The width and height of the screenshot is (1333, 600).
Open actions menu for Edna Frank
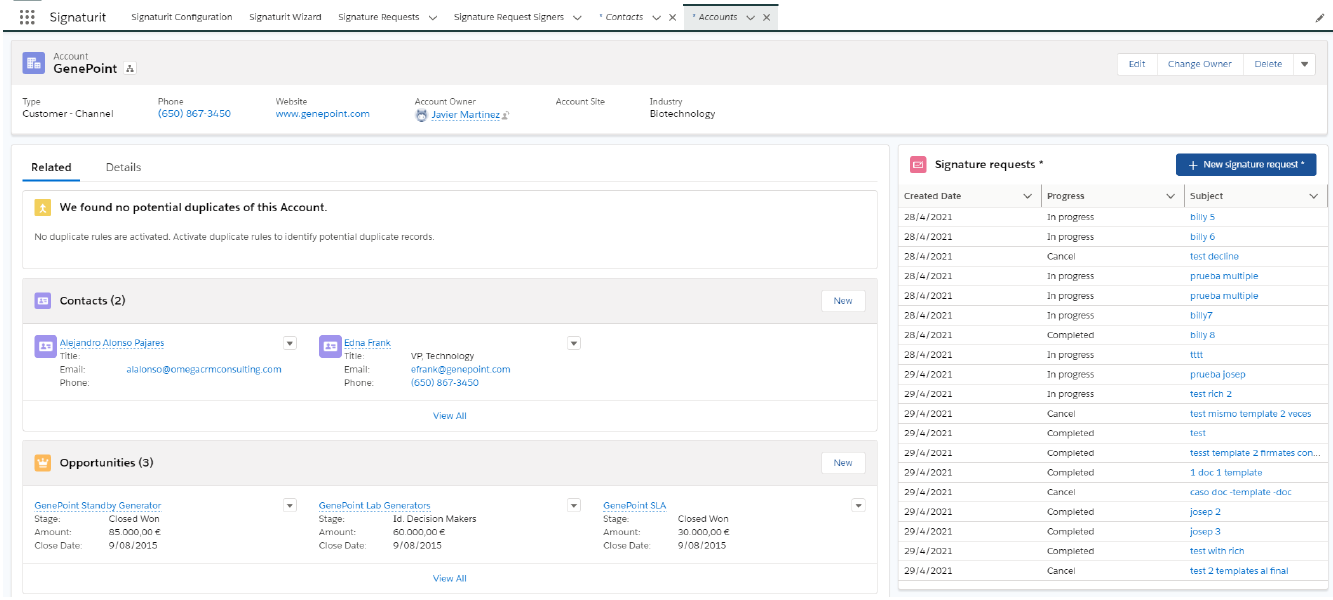pos(574,343)
